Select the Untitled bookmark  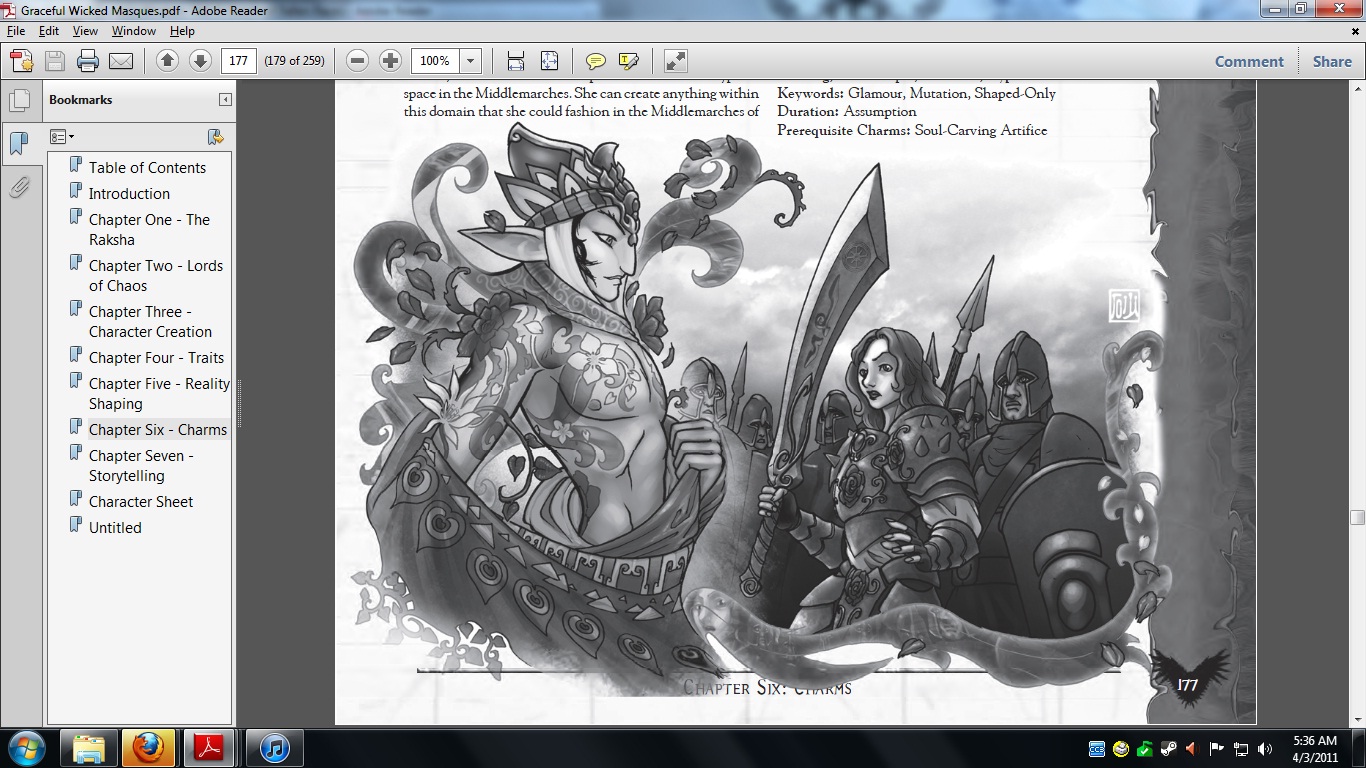point(115,528)
